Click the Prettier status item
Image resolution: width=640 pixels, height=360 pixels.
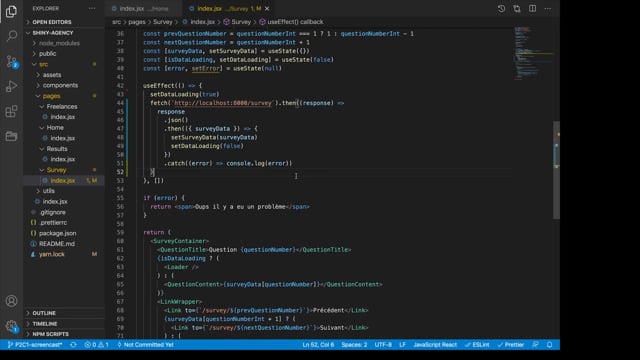pyautogui.click(x=511, y=345)
